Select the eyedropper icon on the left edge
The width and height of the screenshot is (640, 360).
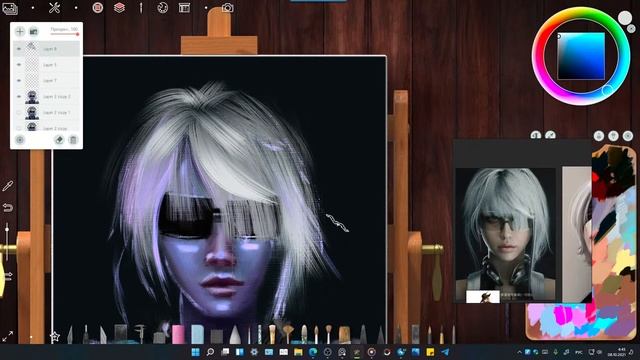[x=8, y=186]
